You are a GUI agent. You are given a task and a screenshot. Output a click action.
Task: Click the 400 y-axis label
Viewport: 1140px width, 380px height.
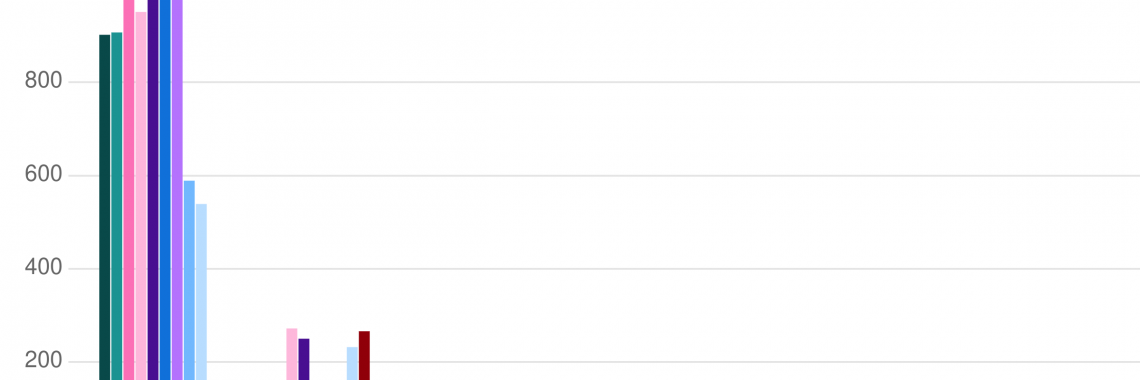[x=43, y=268]
